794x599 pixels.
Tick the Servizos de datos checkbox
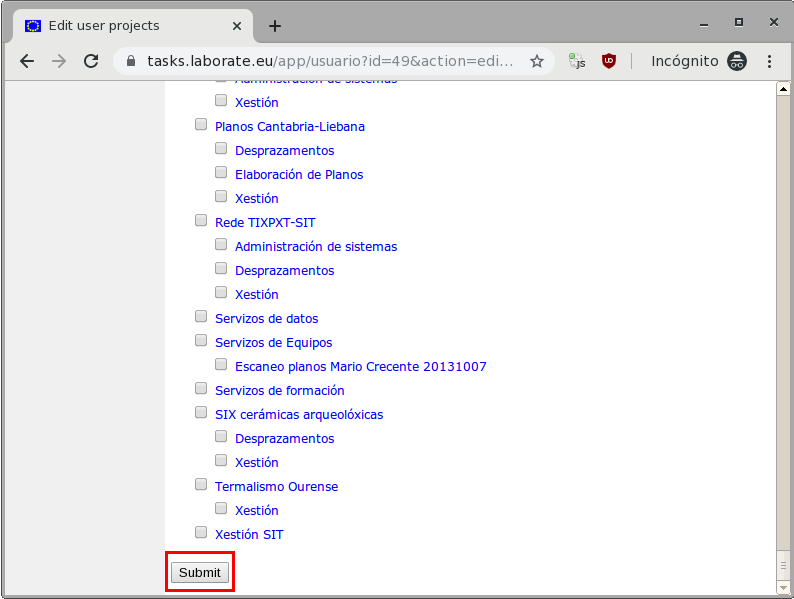coord(201,317)
